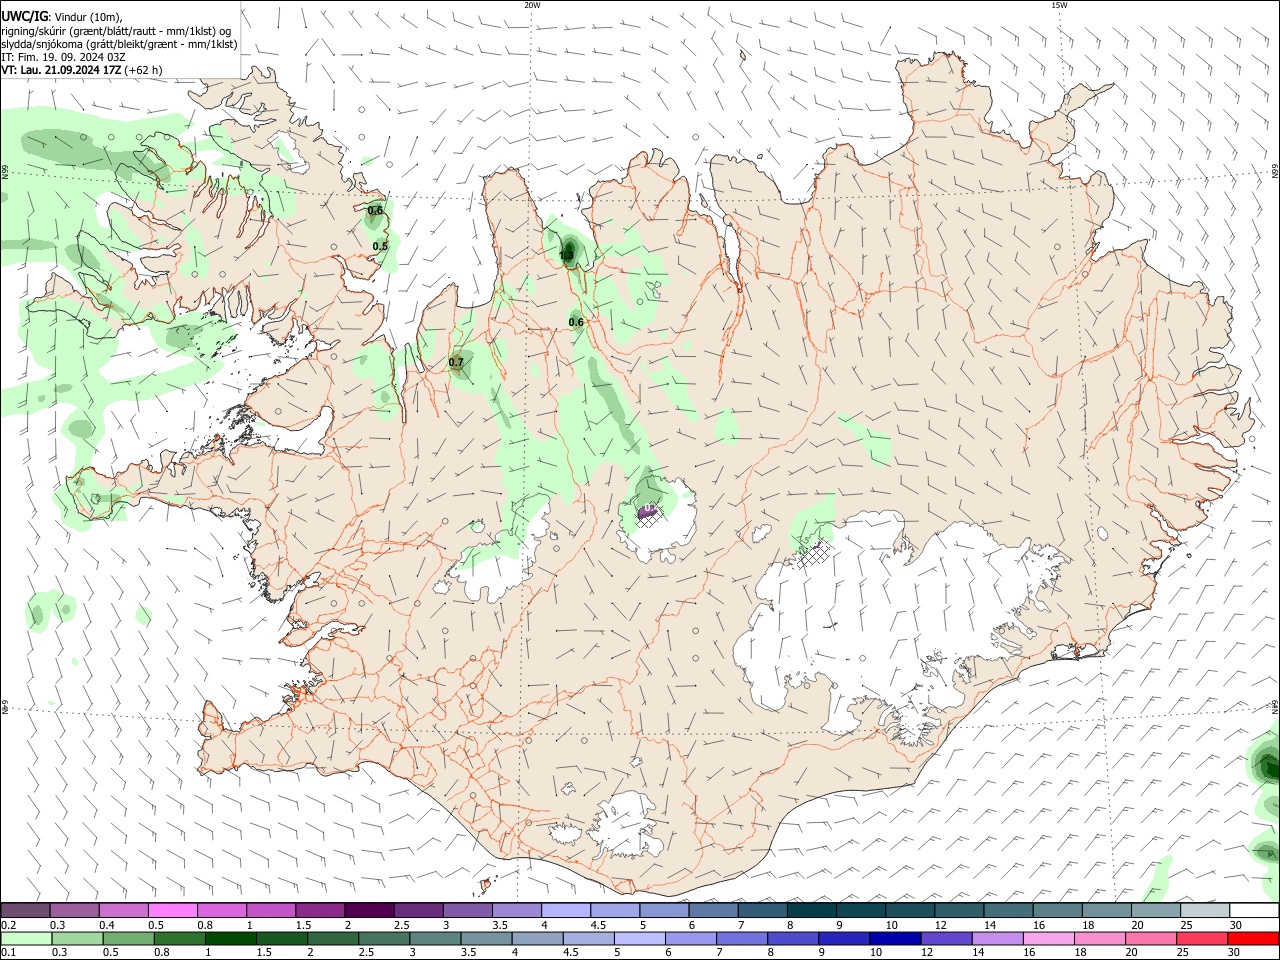Click the top-row legend swatch between 0.5 and 0.8
1280x960 pixels.
(173, 910)
